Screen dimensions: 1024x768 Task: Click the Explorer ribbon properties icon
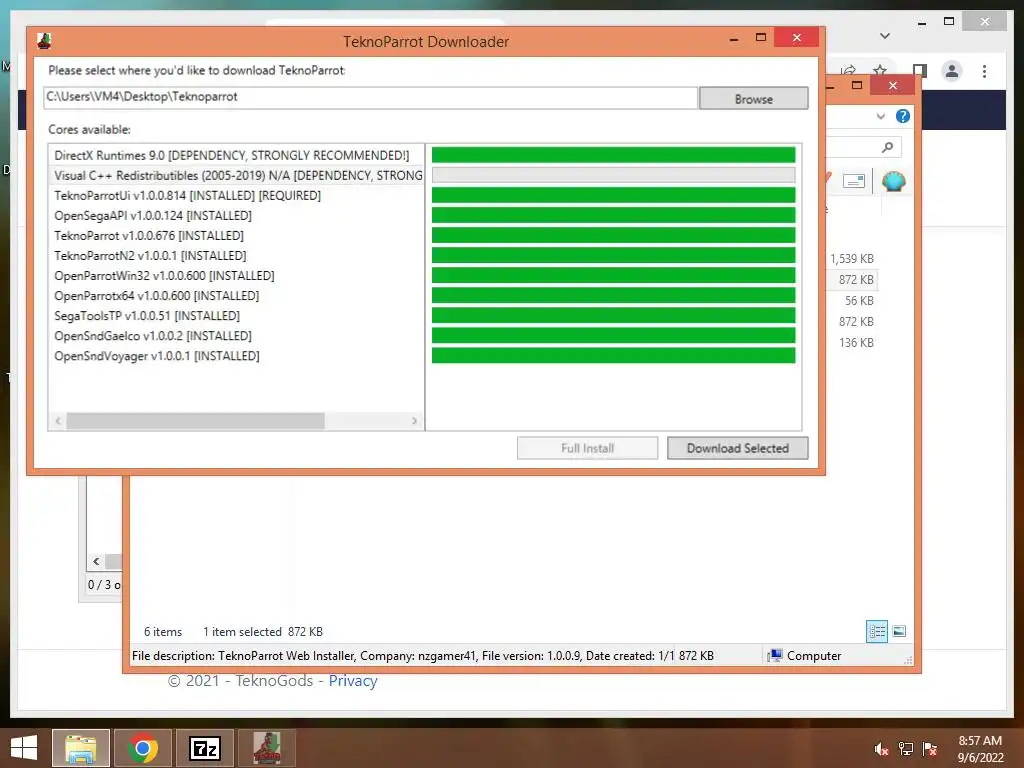click(x=854, y=181)
